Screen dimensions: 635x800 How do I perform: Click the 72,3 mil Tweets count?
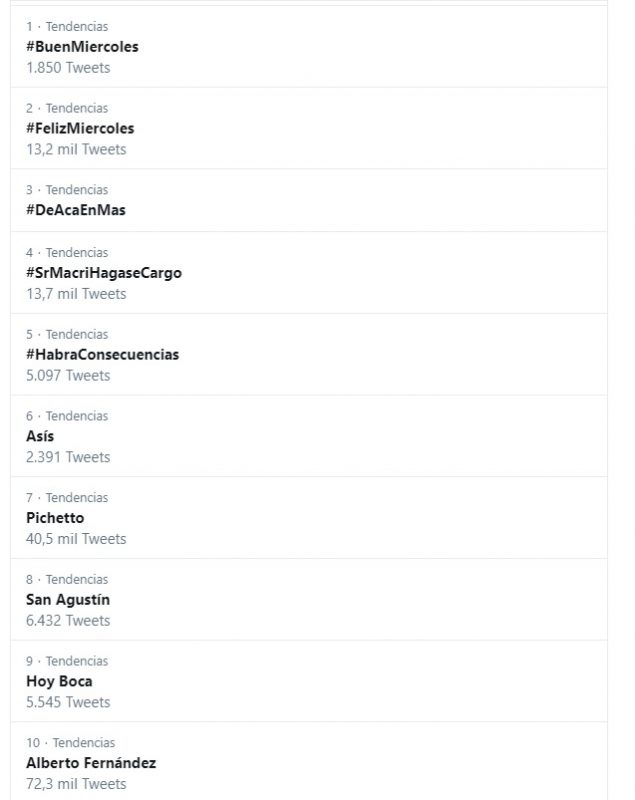click(76, 784)
